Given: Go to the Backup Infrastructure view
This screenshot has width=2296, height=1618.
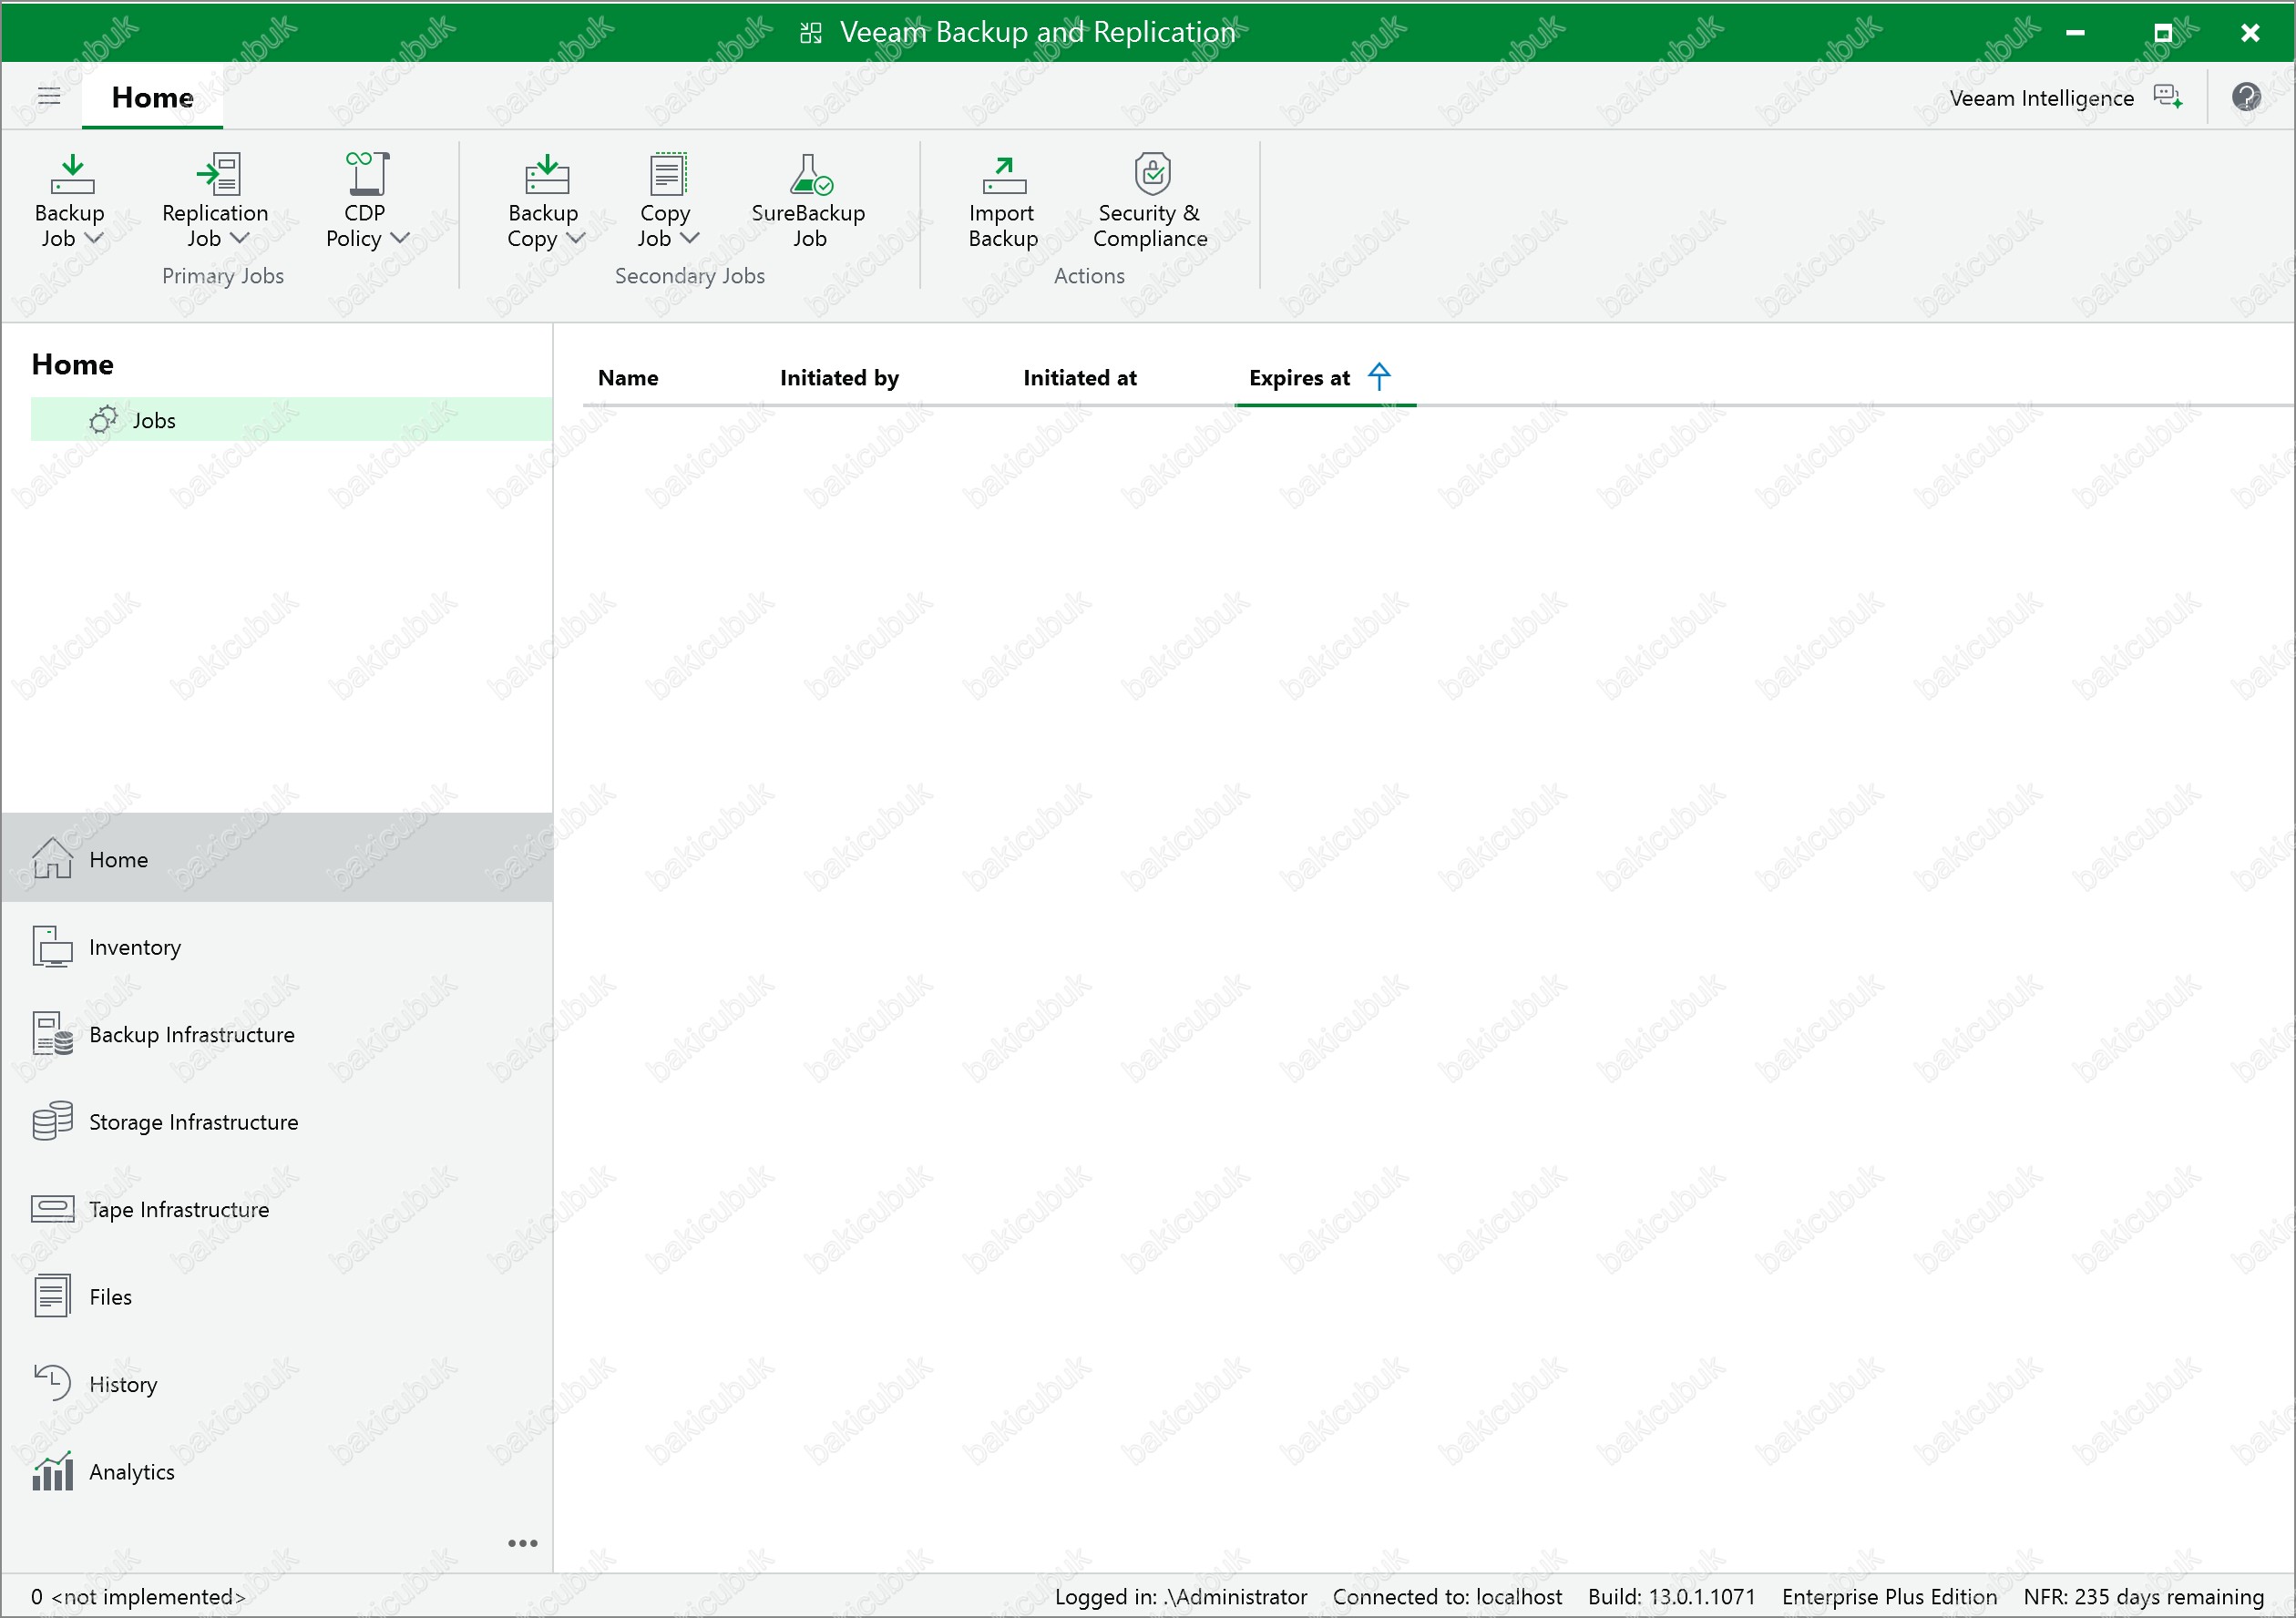Looking at the screenshot, I should 191,1034.
